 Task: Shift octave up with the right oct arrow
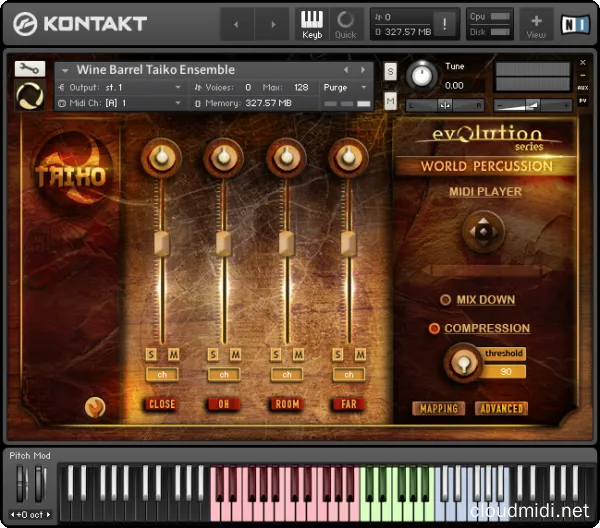click(48, 515)
